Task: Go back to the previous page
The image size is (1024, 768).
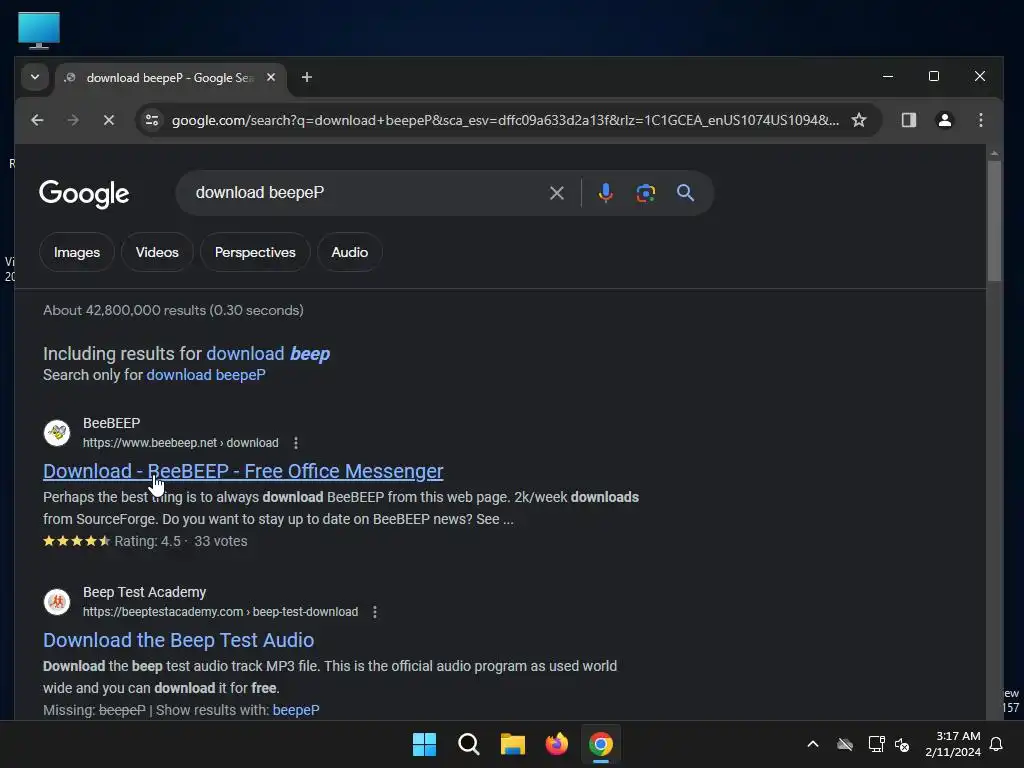Action: click(37, 120)
